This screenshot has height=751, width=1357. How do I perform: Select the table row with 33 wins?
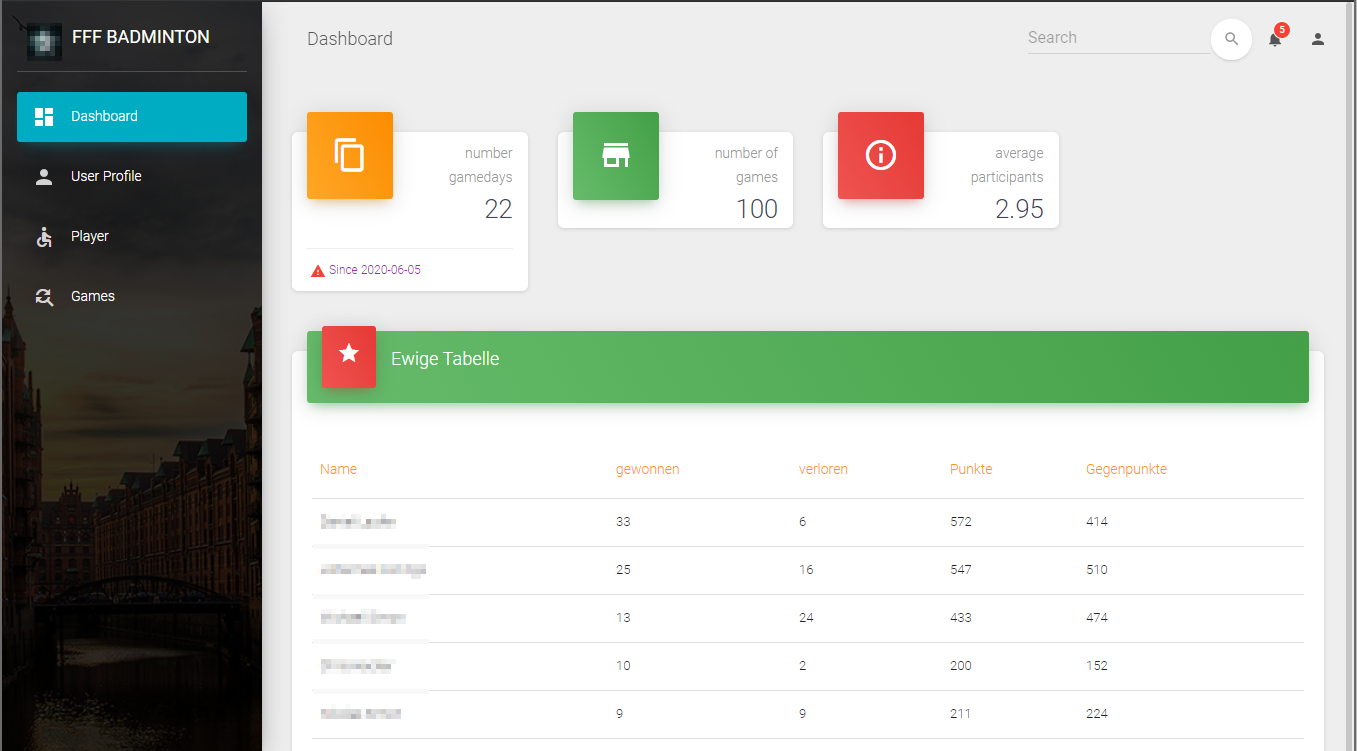(807, 522)
